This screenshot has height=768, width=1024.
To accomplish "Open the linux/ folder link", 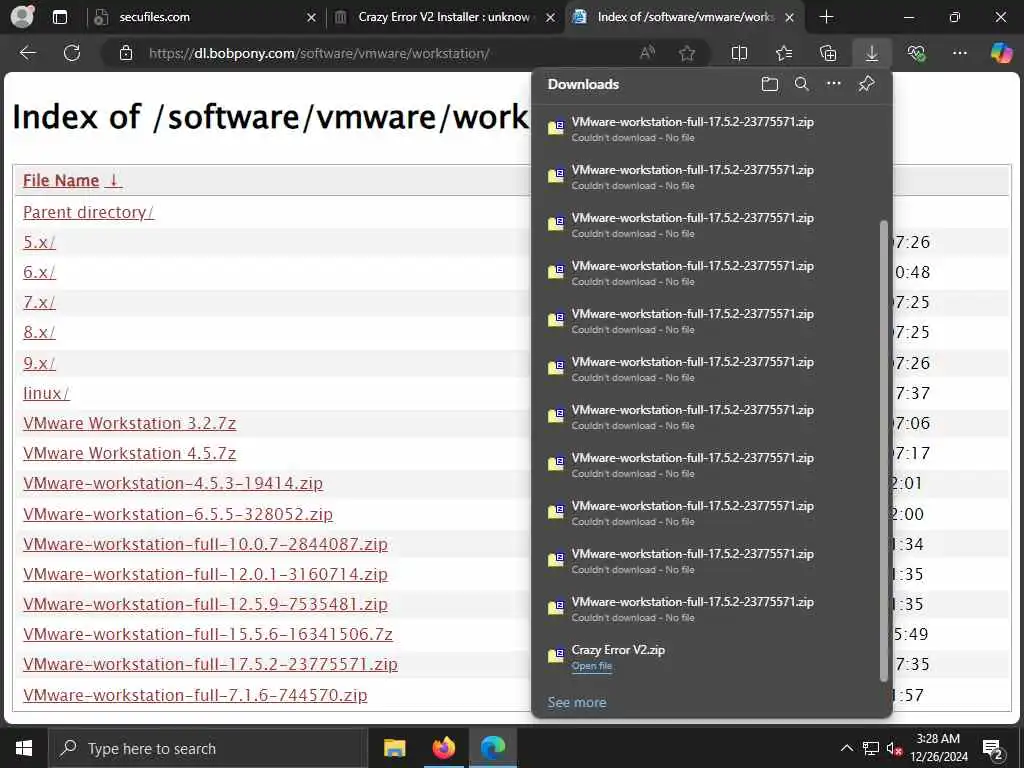I will pyautogui.click(x=46, y=393).
